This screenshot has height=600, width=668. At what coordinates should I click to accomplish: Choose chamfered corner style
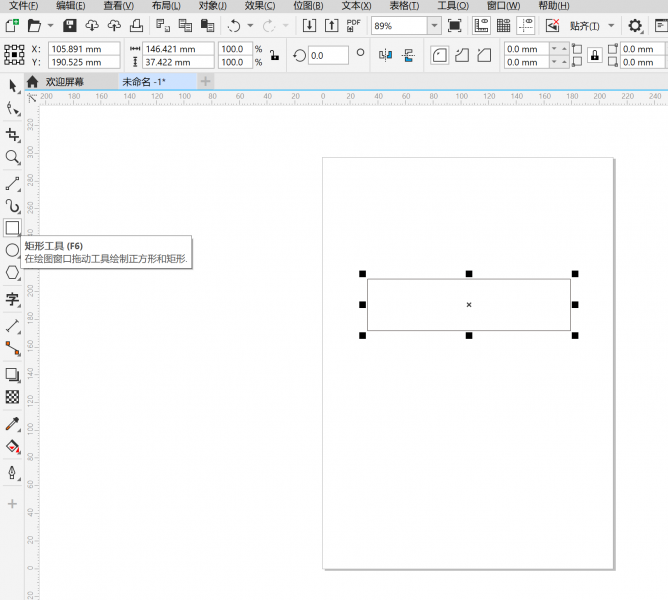(x=484, y=55)
